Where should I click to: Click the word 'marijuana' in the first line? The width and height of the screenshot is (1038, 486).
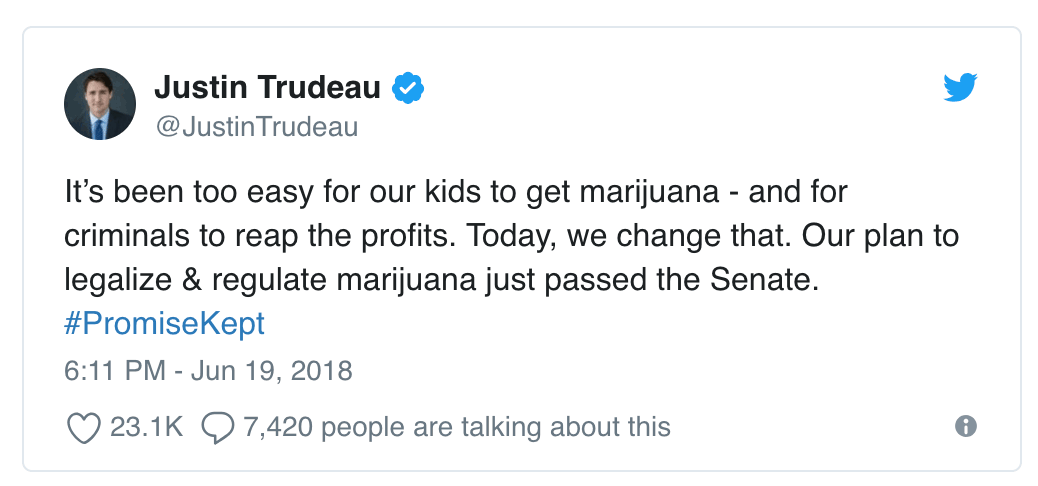[x=649, y=193]
